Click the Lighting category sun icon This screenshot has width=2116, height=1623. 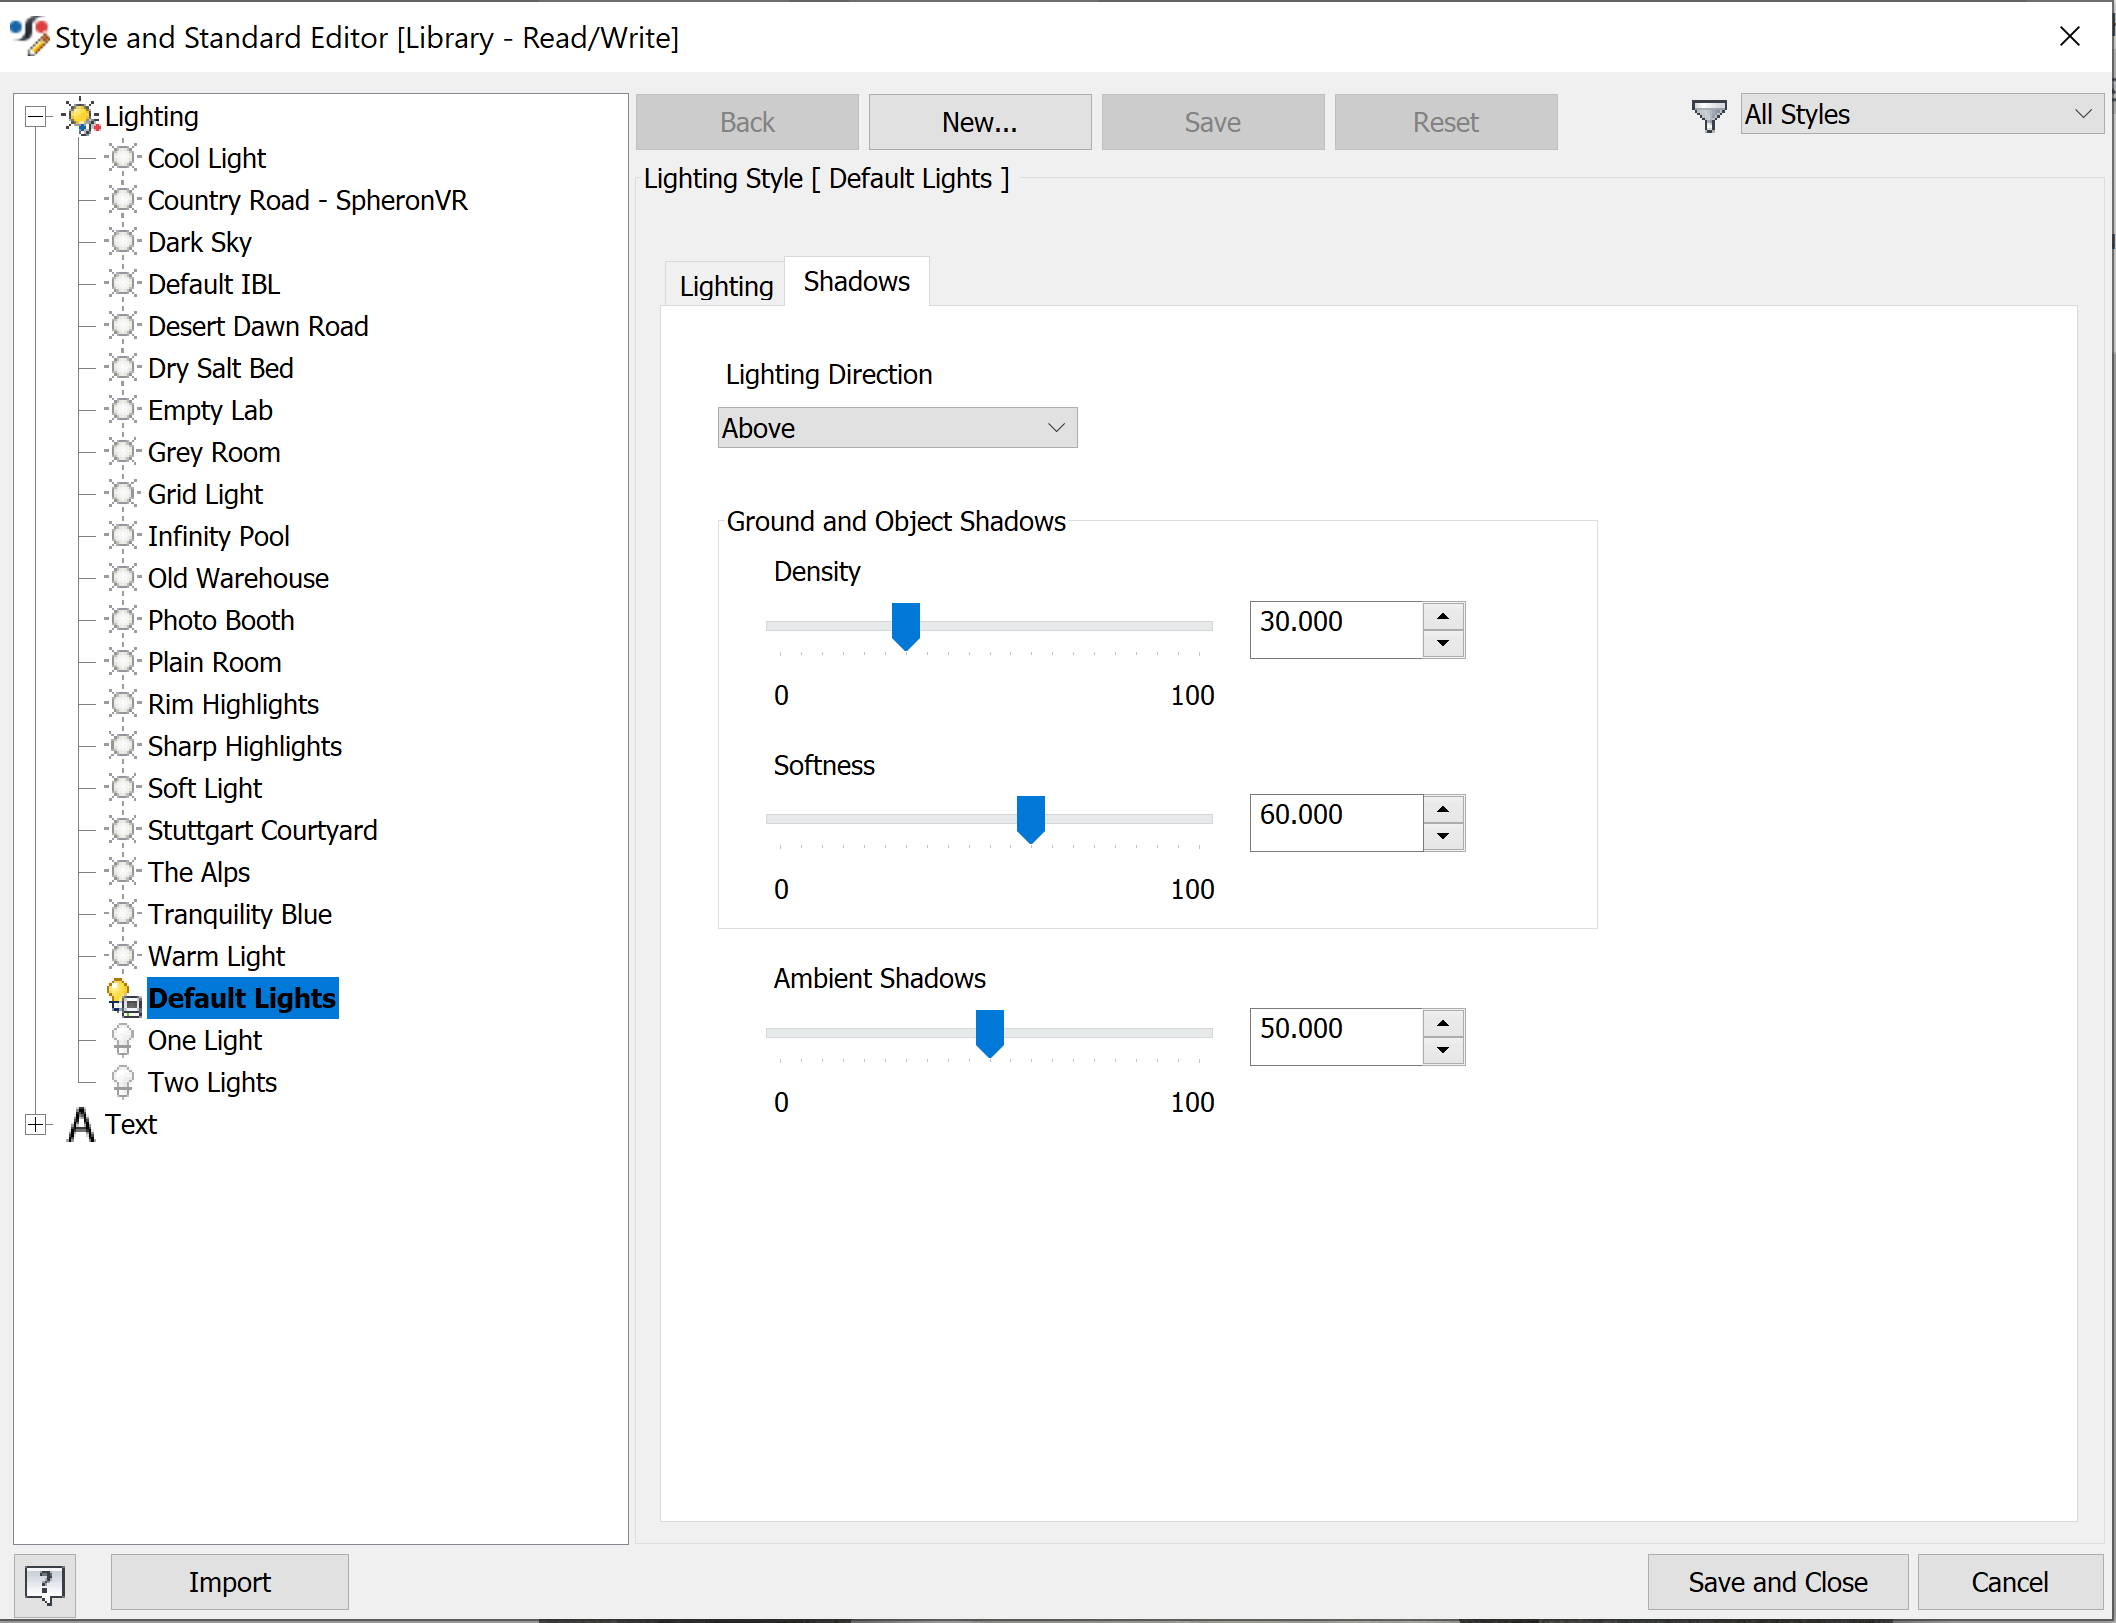[x=81, y=117]
